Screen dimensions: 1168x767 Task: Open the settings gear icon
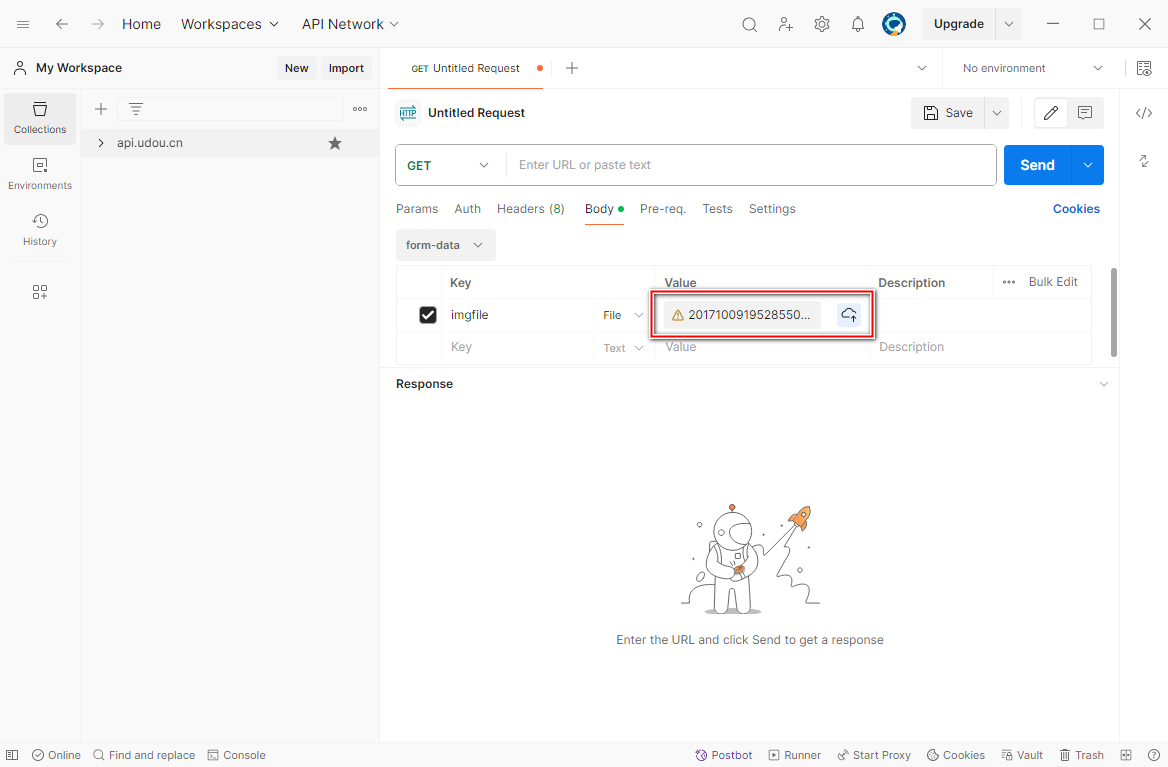coord(822,24)
